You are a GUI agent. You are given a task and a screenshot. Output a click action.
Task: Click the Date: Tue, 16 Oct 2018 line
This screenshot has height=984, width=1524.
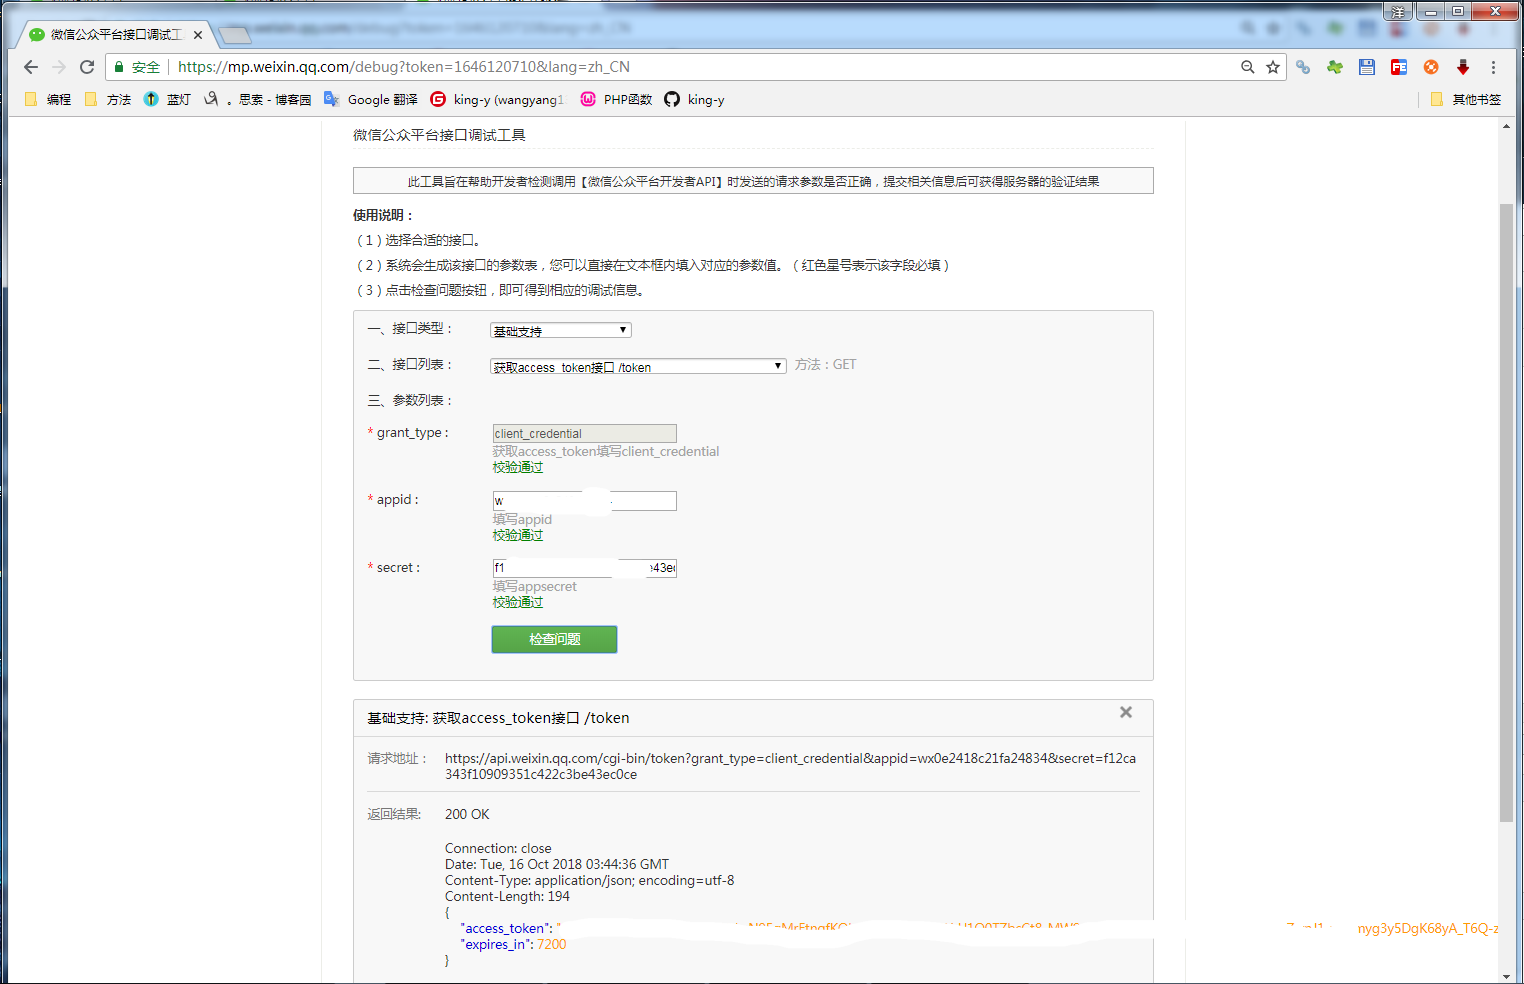(557, 864)
